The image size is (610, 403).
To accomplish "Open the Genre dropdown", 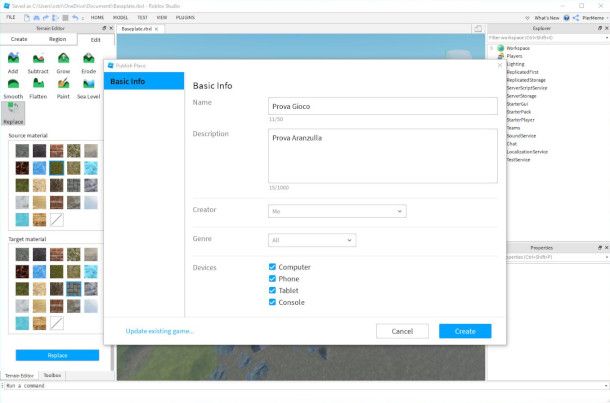I will pyautogui.click(x=312, y=240).
